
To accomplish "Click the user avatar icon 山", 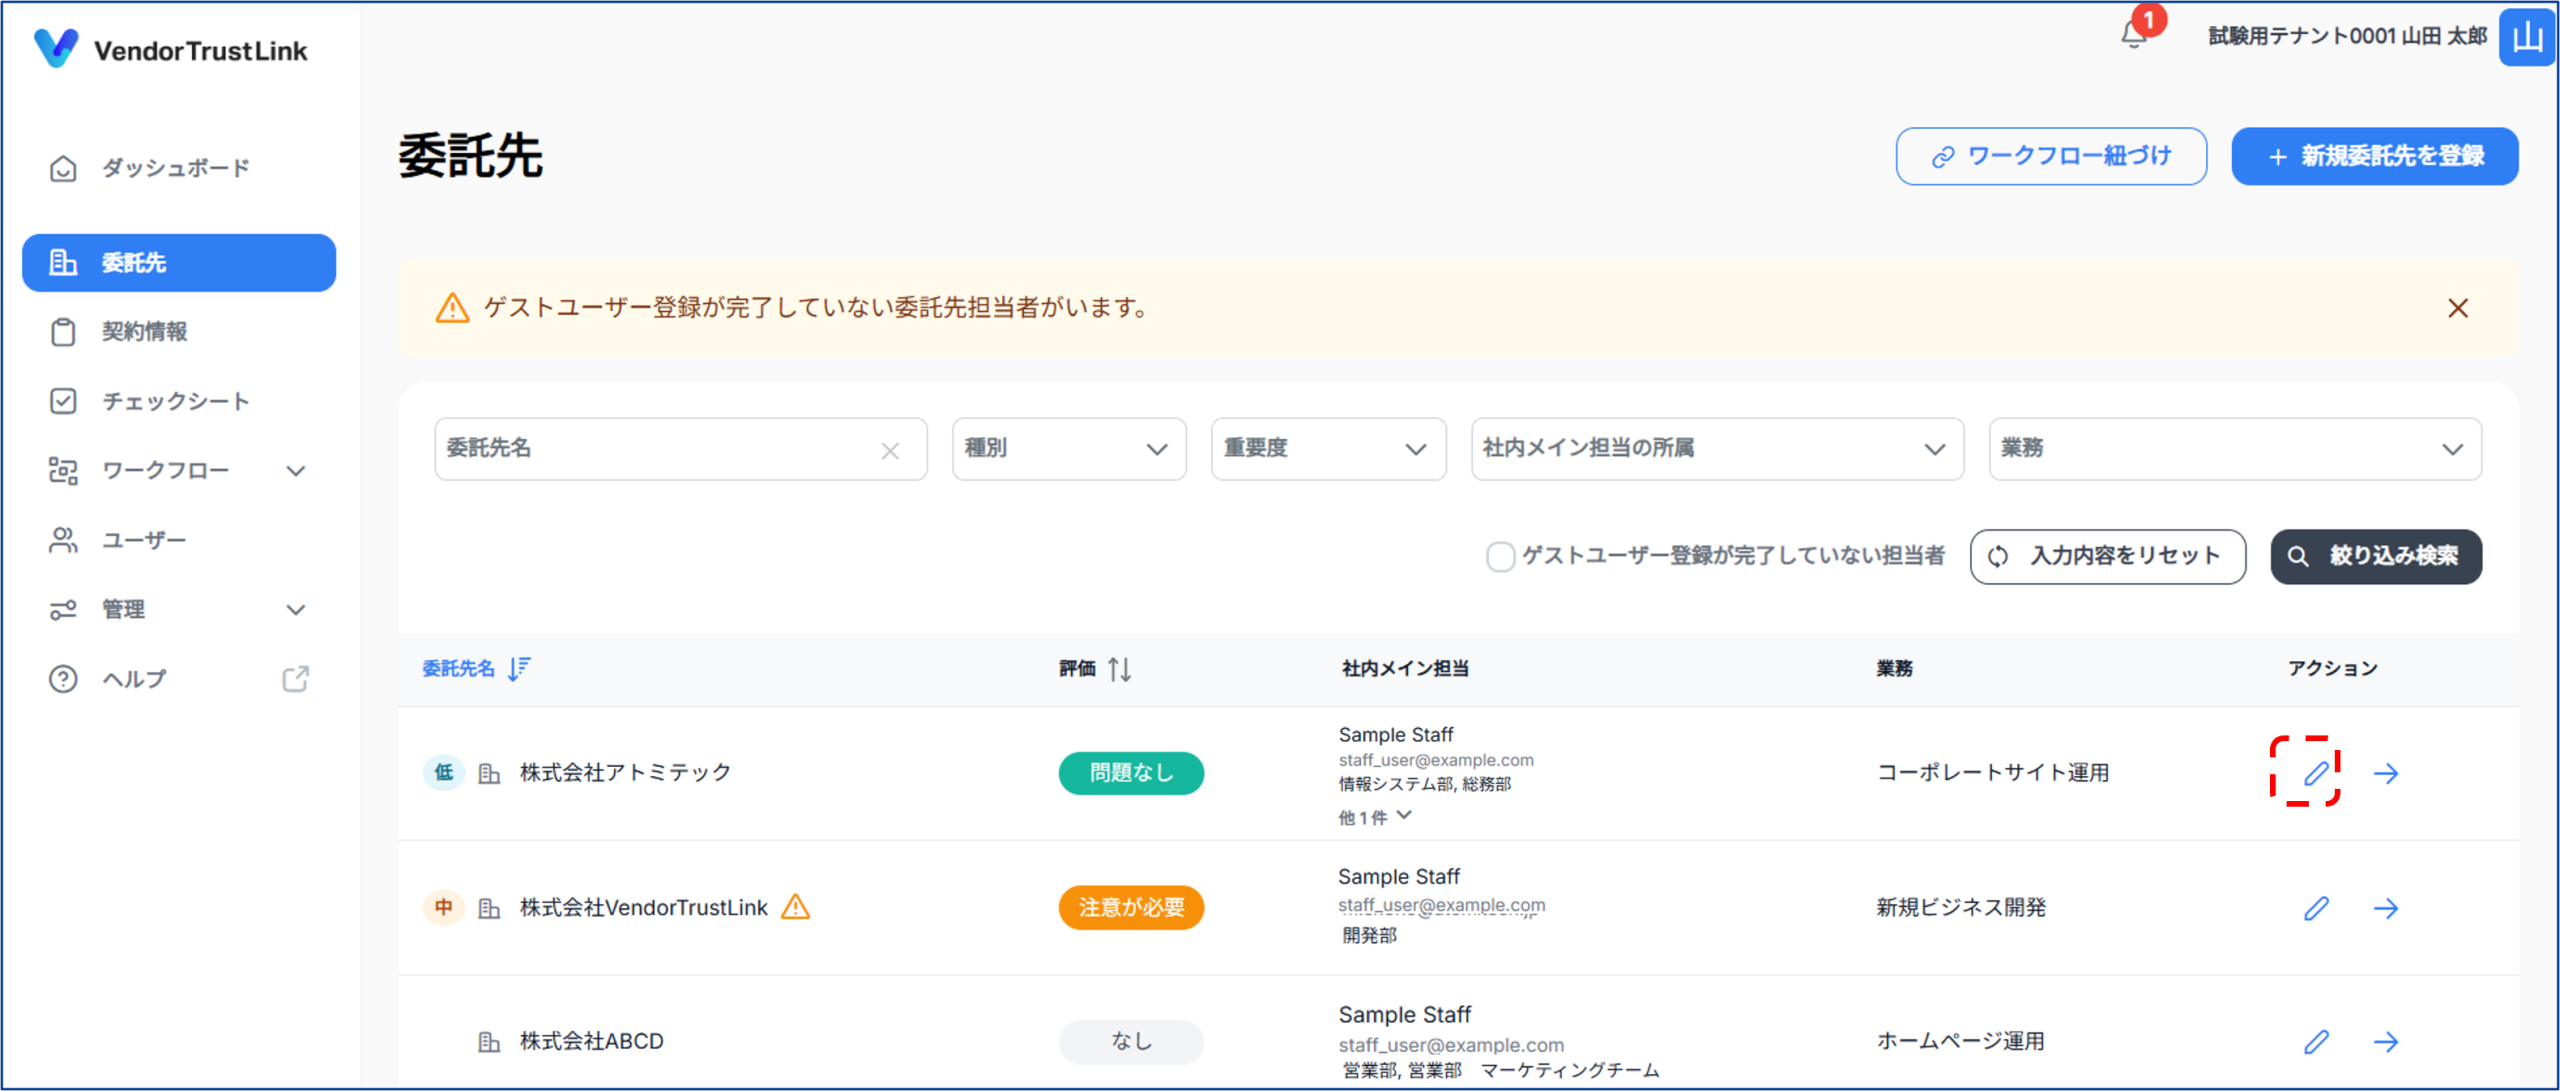I will point(2526,37).
